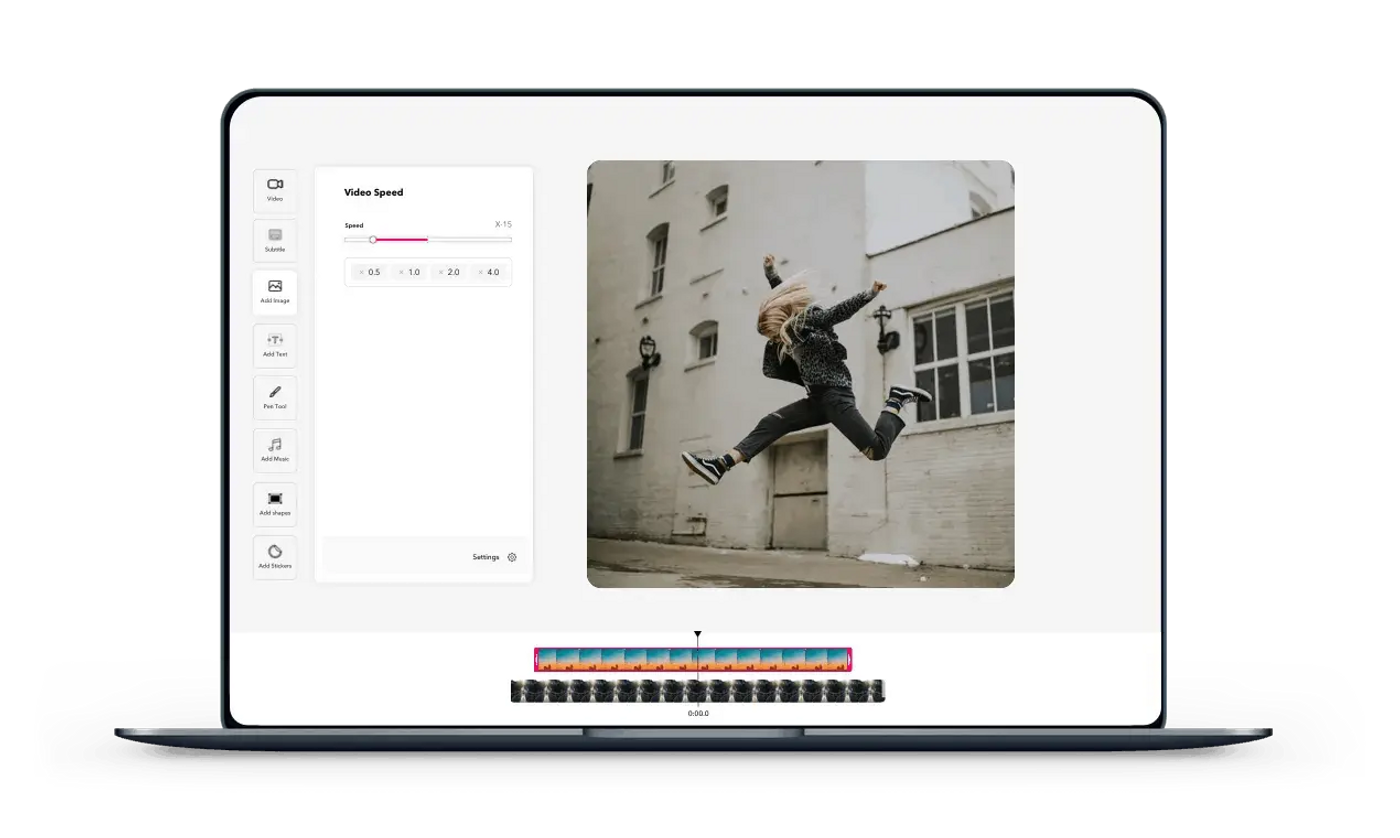1400x838 pixels.
Task: Open the Add Music panel
Action: 275,450
